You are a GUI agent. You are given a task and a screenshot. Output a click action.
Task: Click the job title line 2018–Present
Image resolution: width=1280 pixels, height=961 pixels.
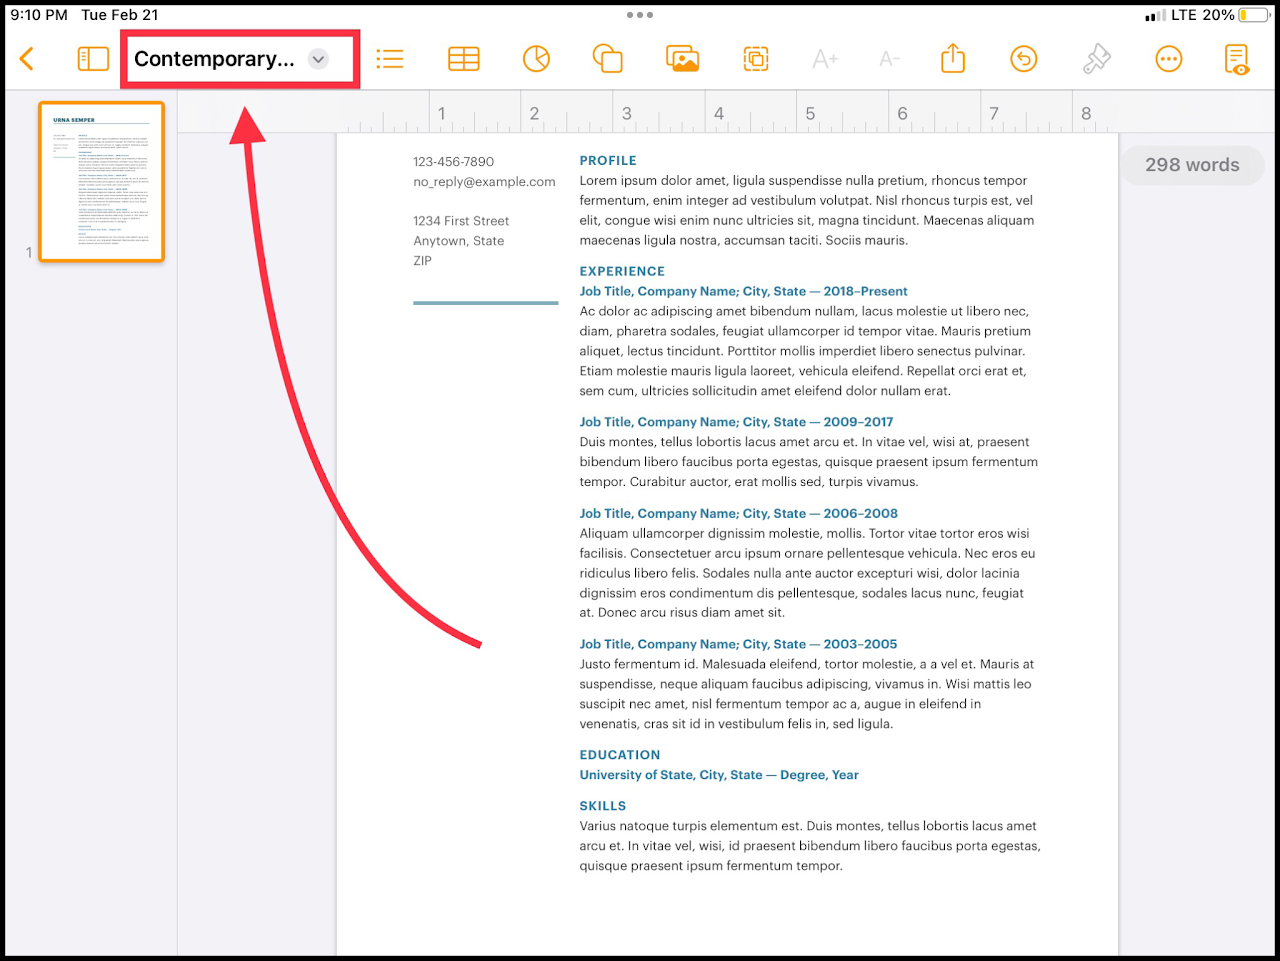point(744,291)
